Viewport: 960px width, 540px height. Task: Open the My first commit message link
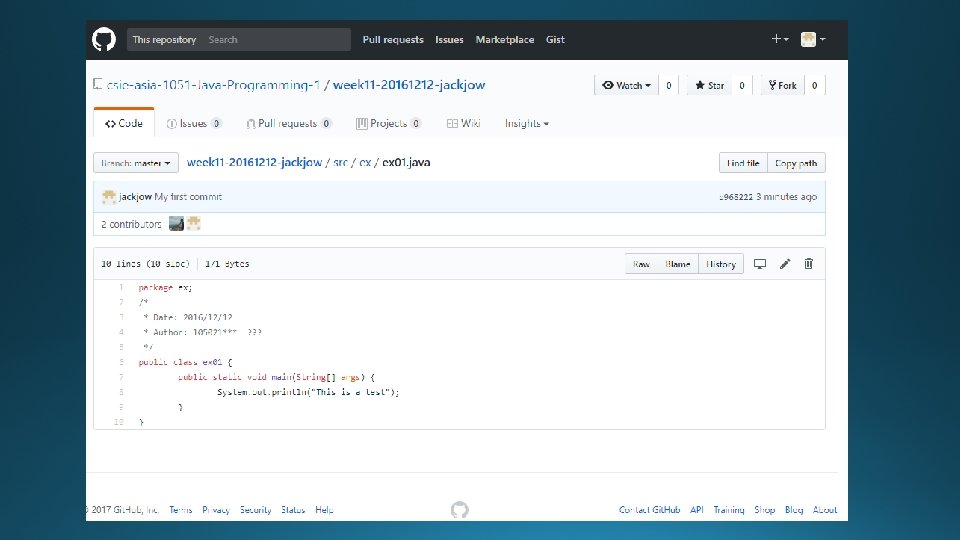pos(189,197)
